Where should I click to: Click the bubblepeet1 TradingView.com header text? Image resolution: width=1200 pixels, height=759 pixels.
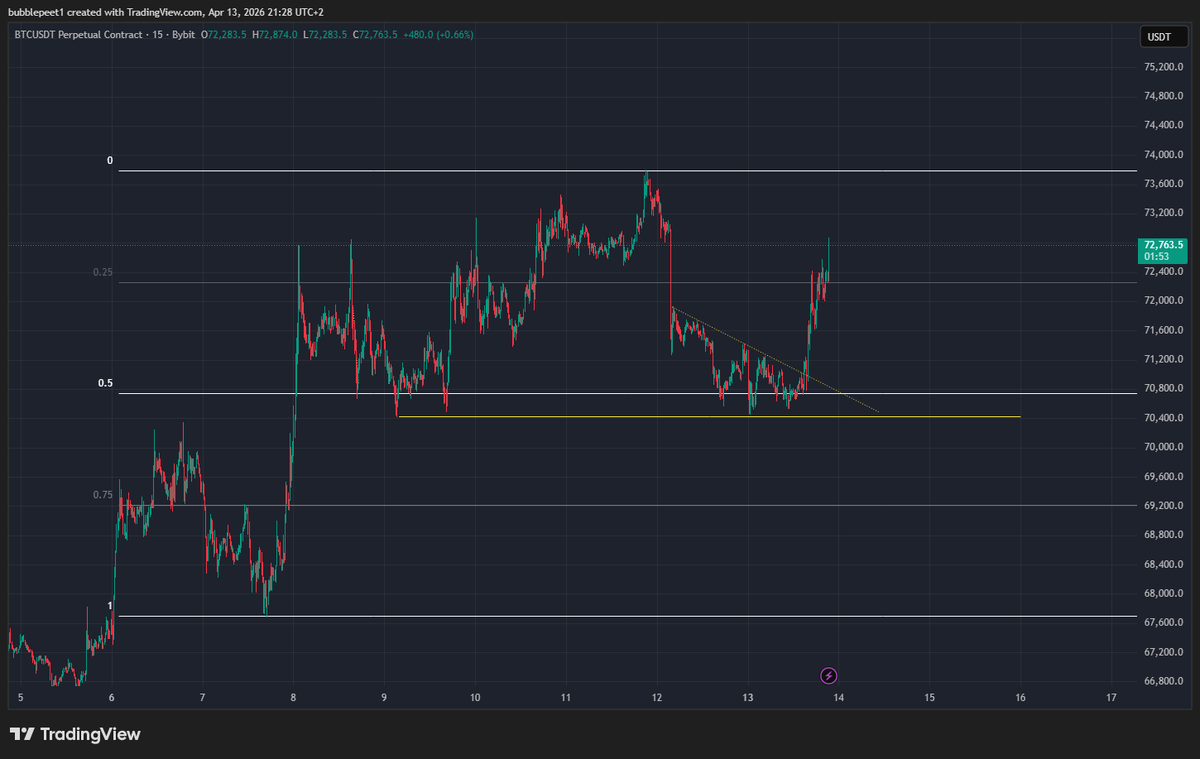click(x=165, y=11)
